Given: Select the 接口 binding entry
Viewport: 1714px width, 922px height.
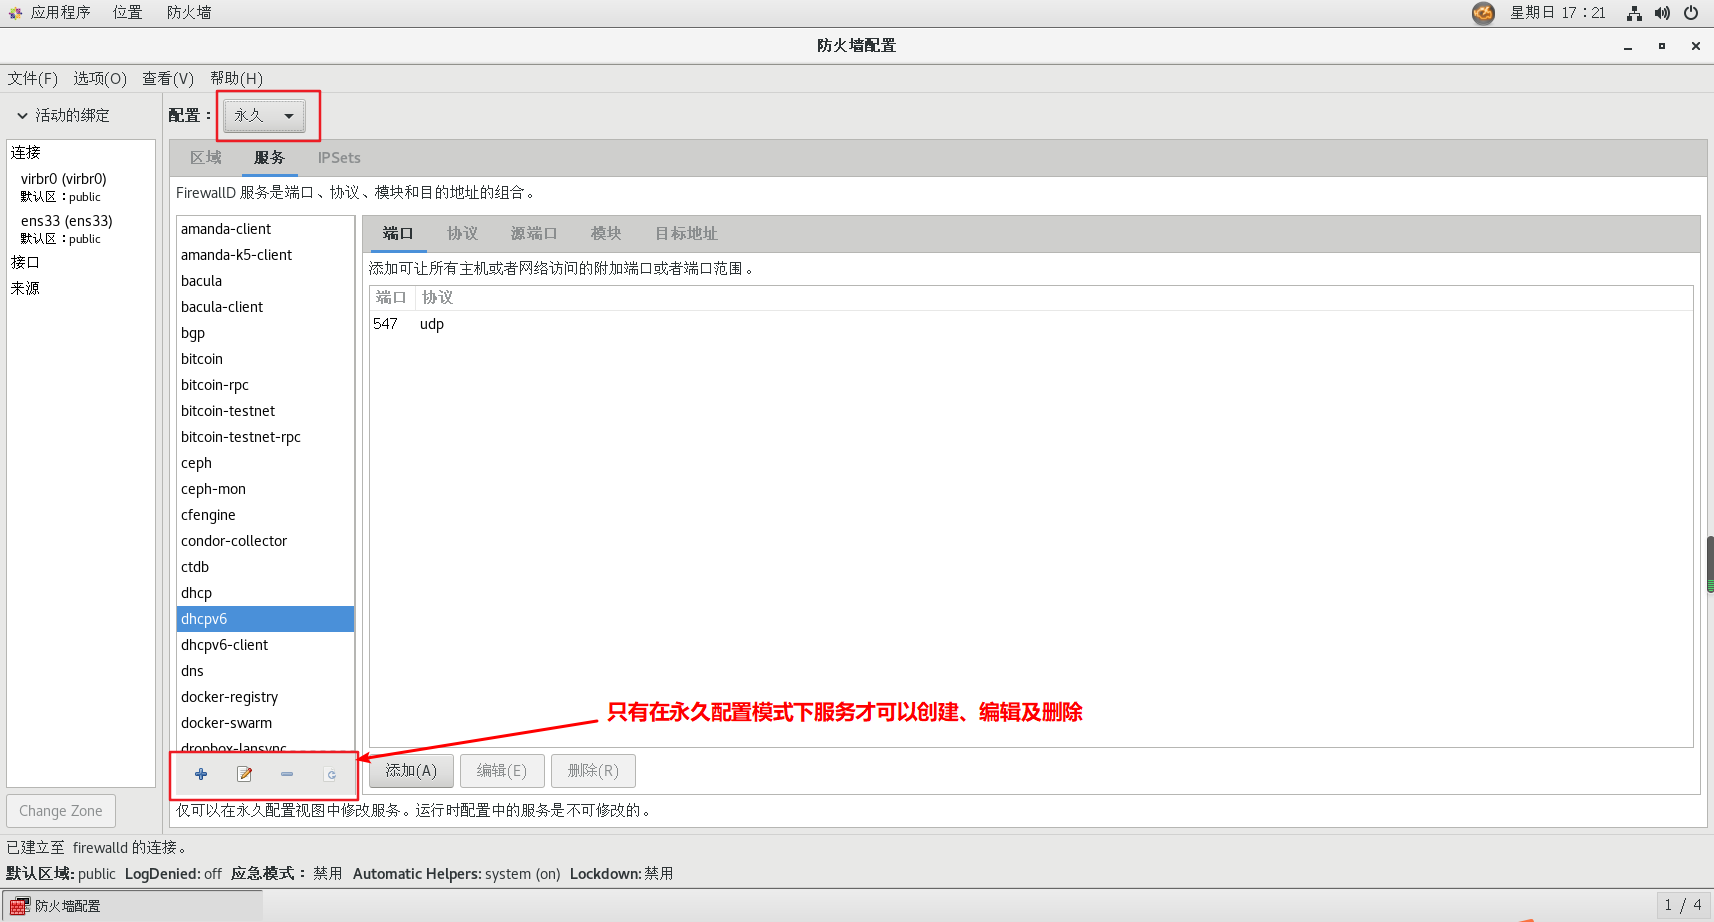Looking at the screenshot, I should coord(80,262).
